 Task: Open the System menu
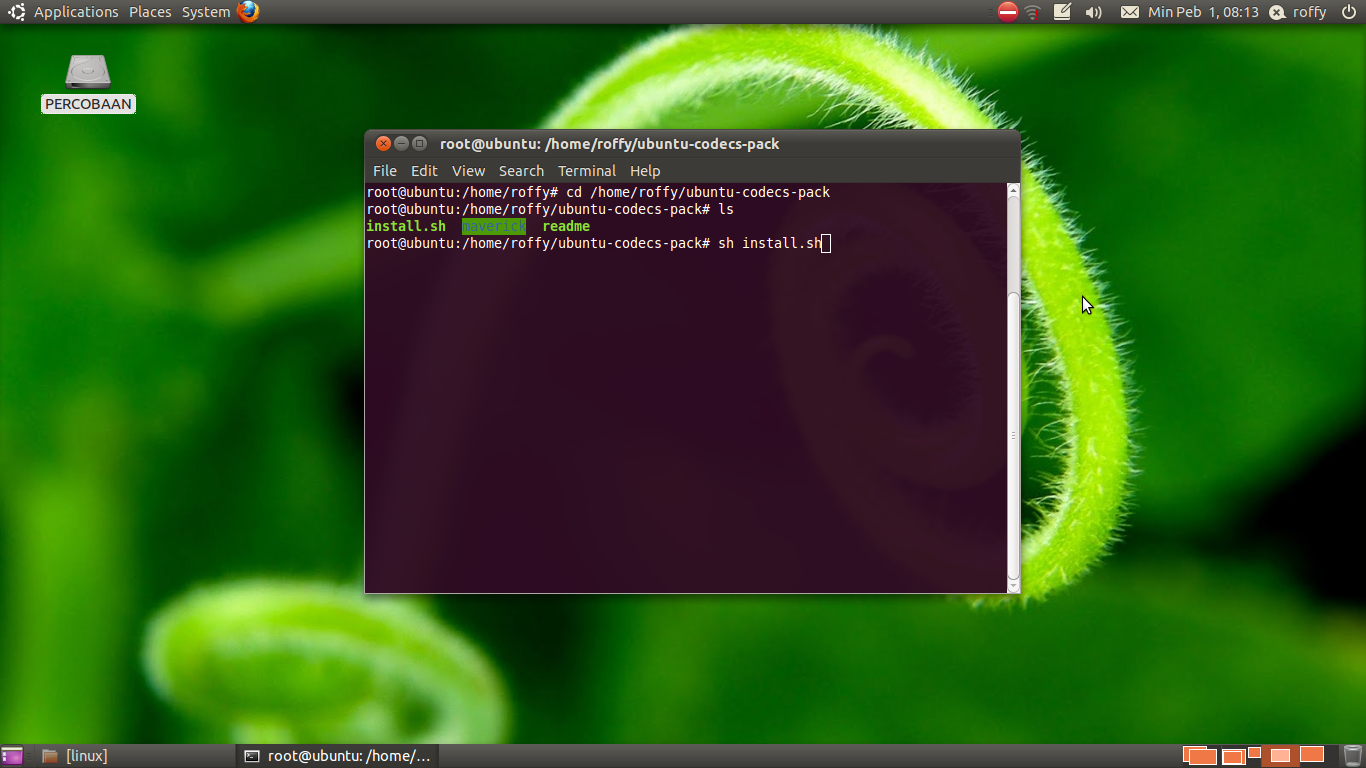(x=206, y=12)
